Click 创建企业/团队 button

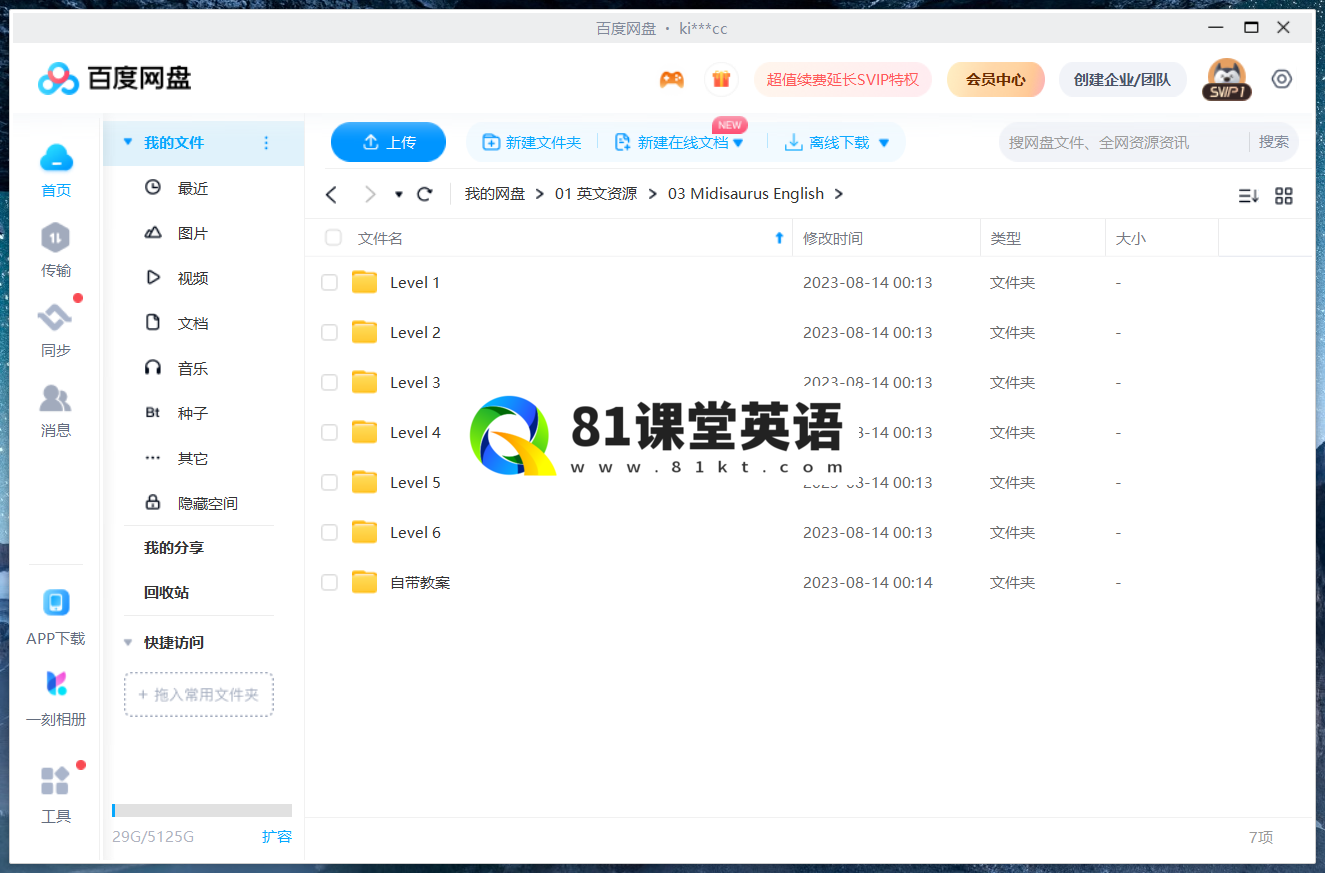click(1122, 79)
